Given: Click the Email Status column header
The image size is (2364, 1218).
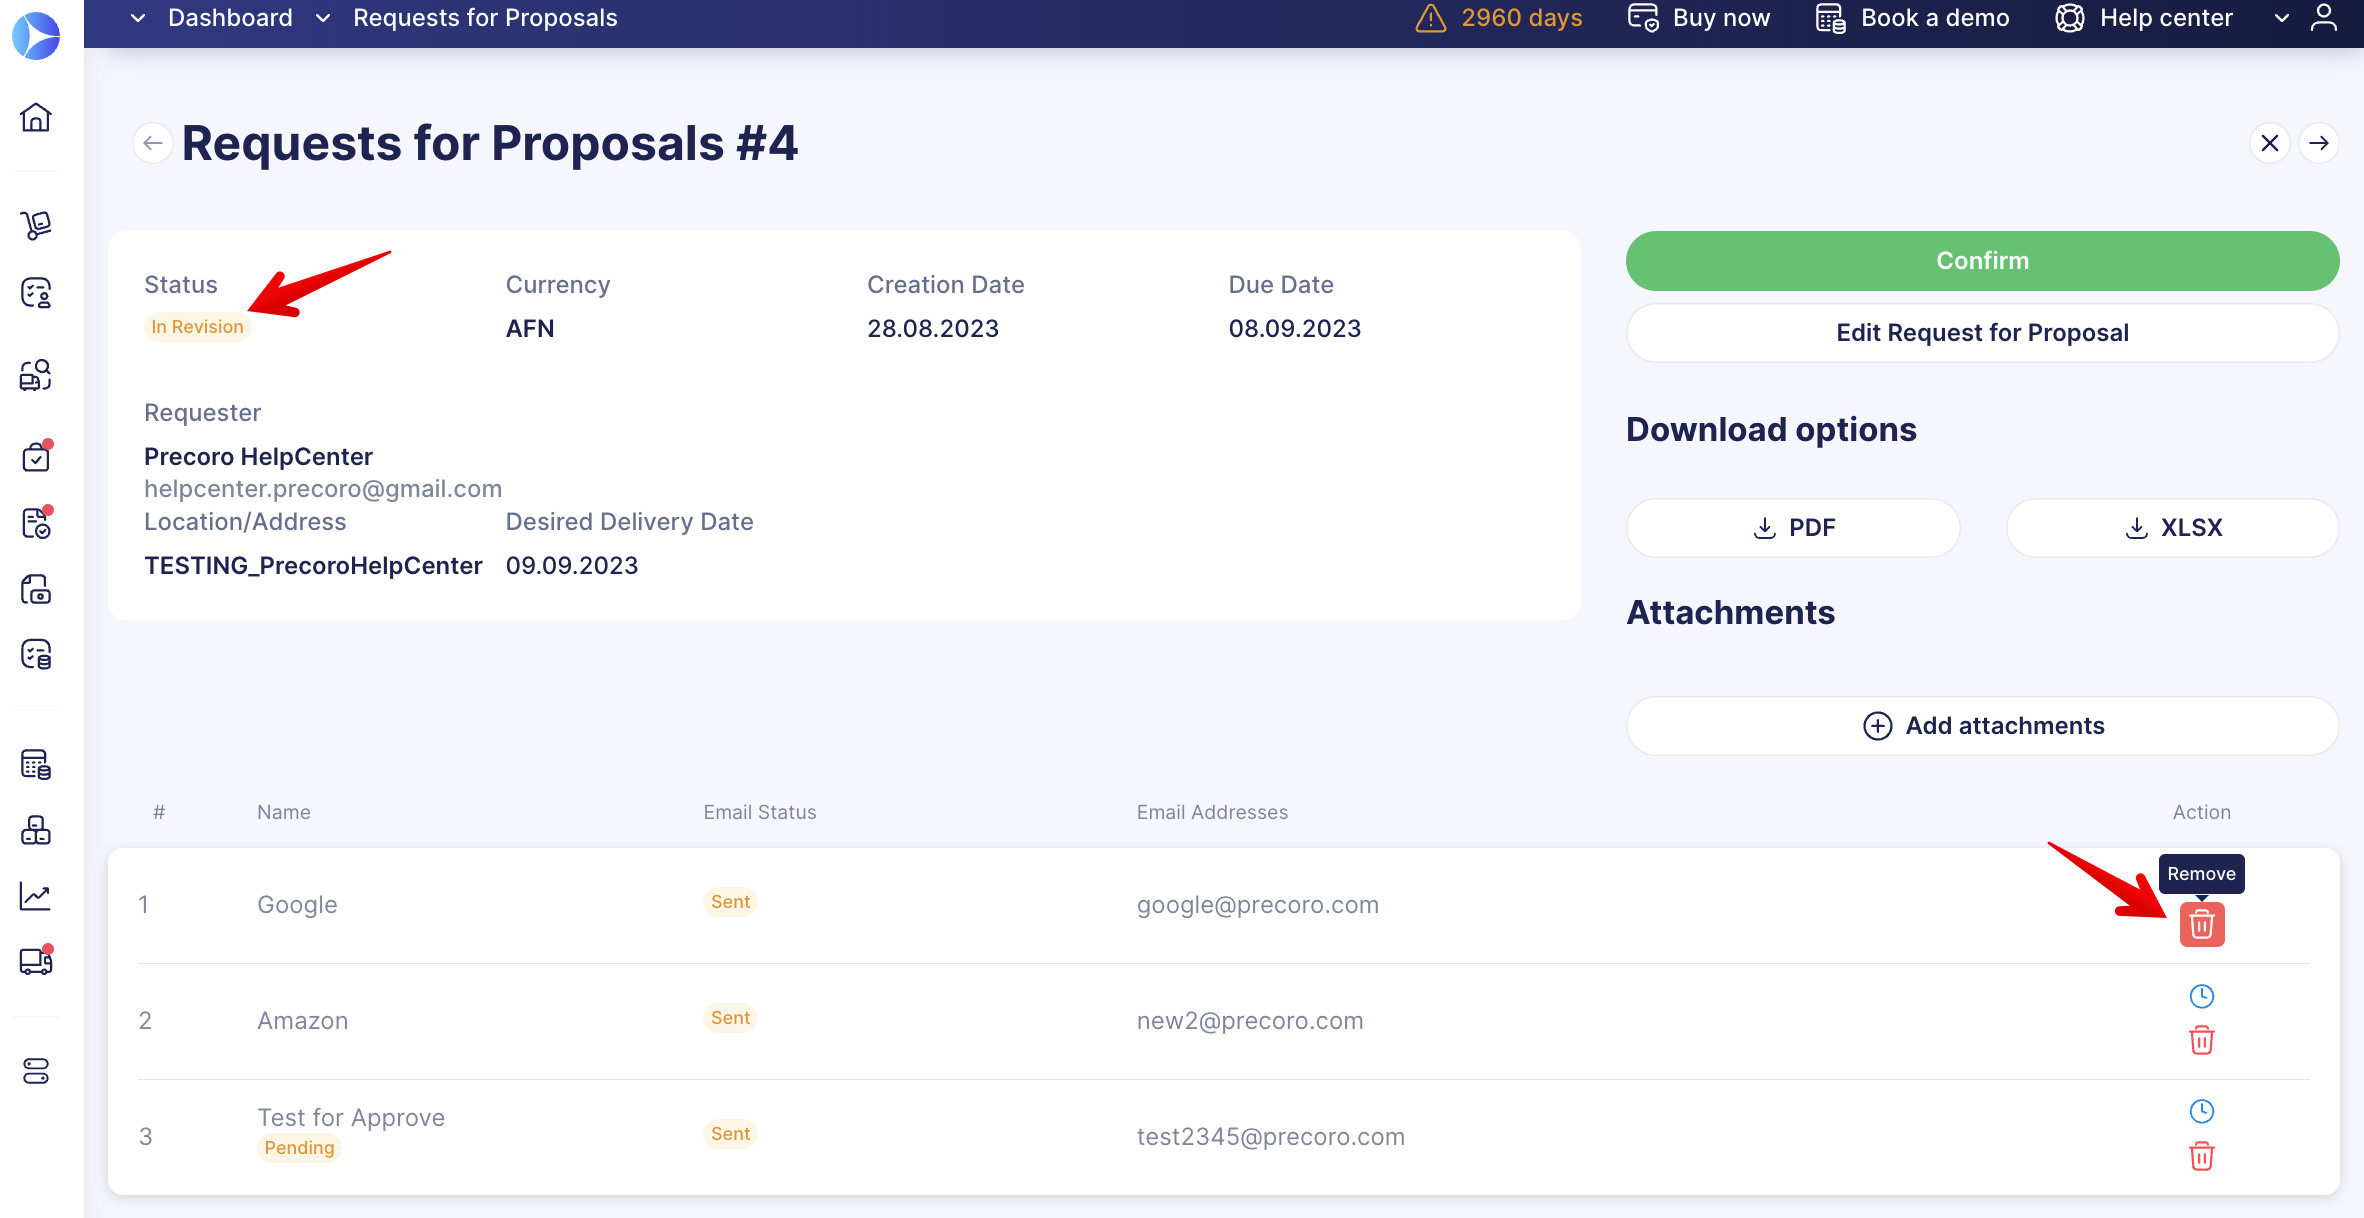Looking at the screenshot, I should click(x=760, y=813).
